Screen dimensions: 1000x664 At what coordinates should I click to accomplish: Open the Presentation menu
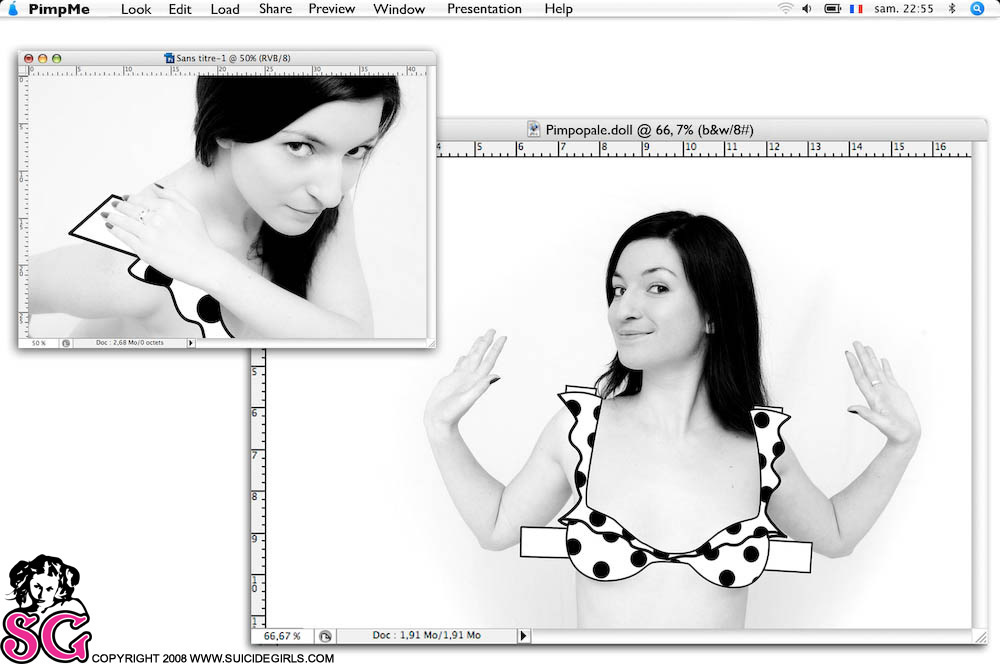click(x=484, y=9)
